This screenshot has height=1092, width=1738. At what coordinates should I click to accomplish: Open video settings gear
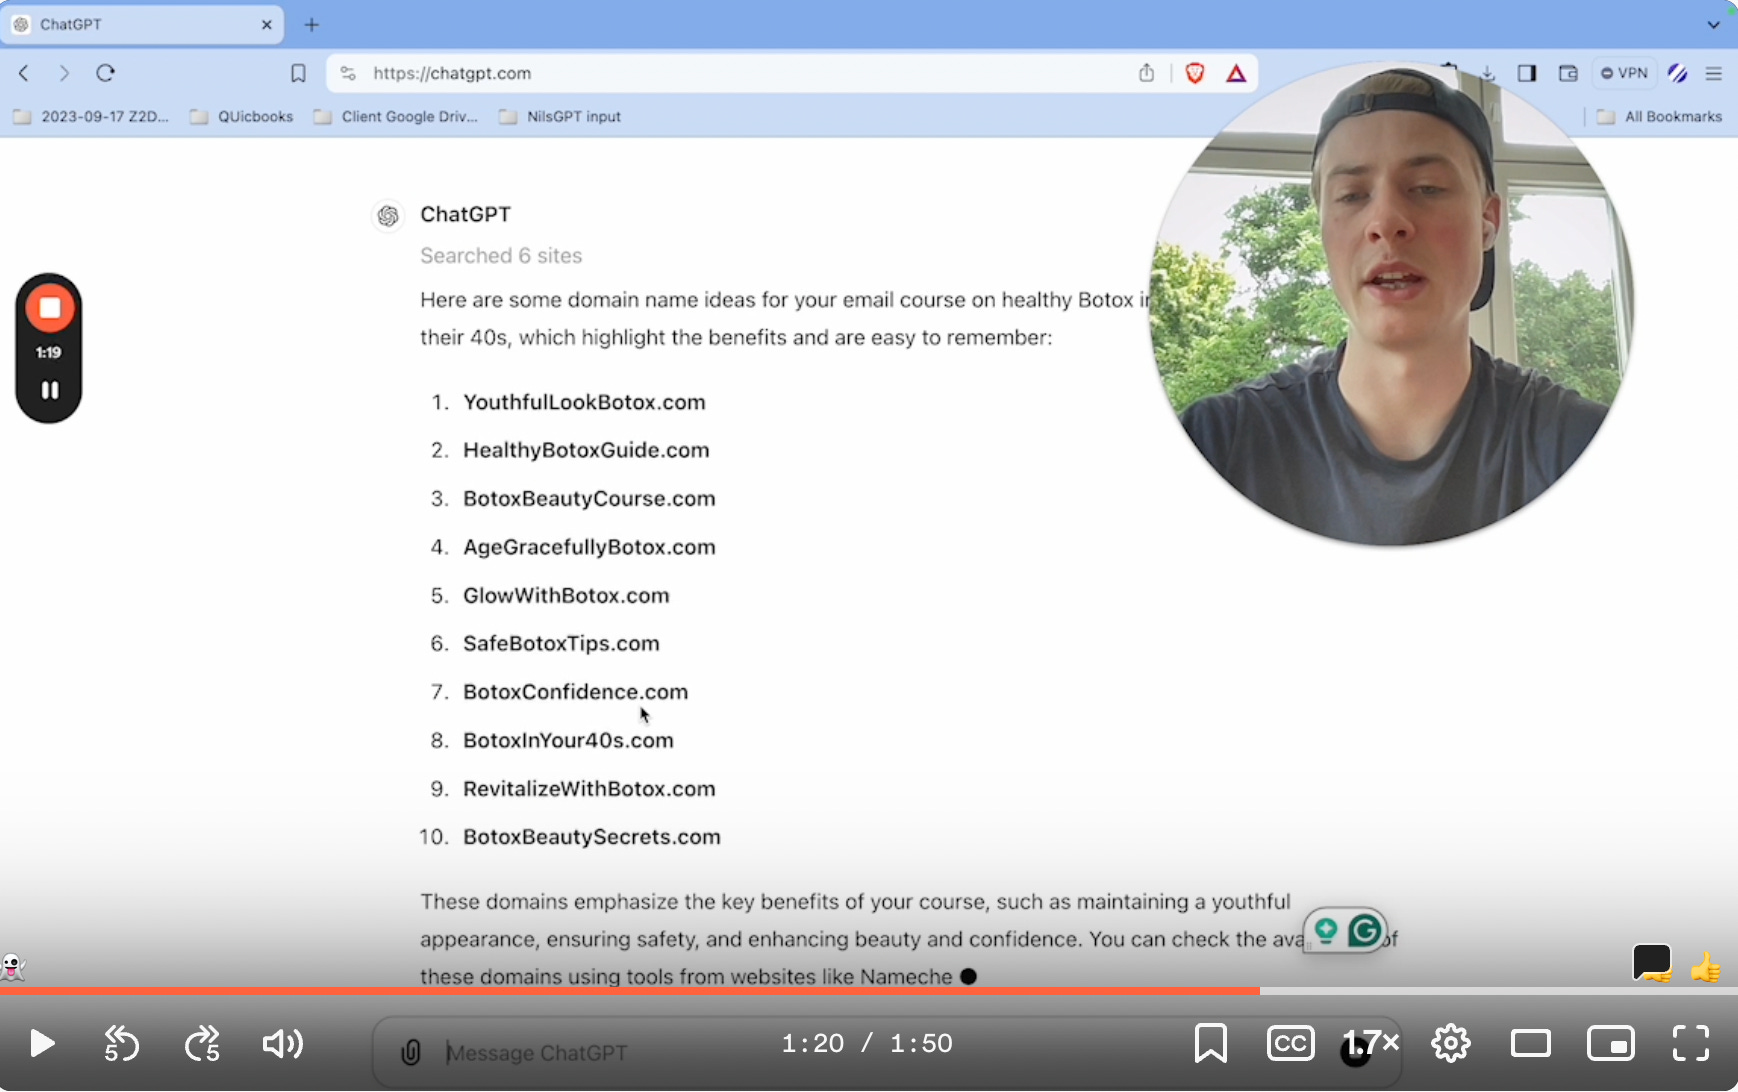pos(1450,1043)
